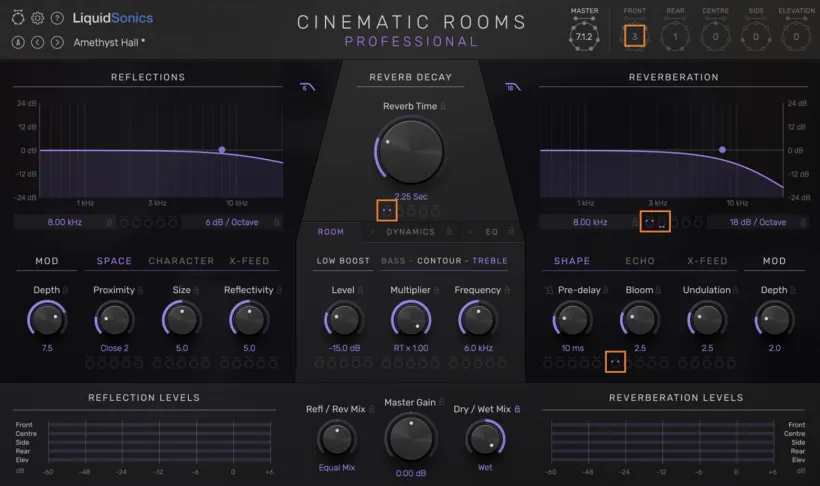Viewport: 820px width, 486px height.
Task: Select the SIDE plane editor
Action: coord(756,37)
